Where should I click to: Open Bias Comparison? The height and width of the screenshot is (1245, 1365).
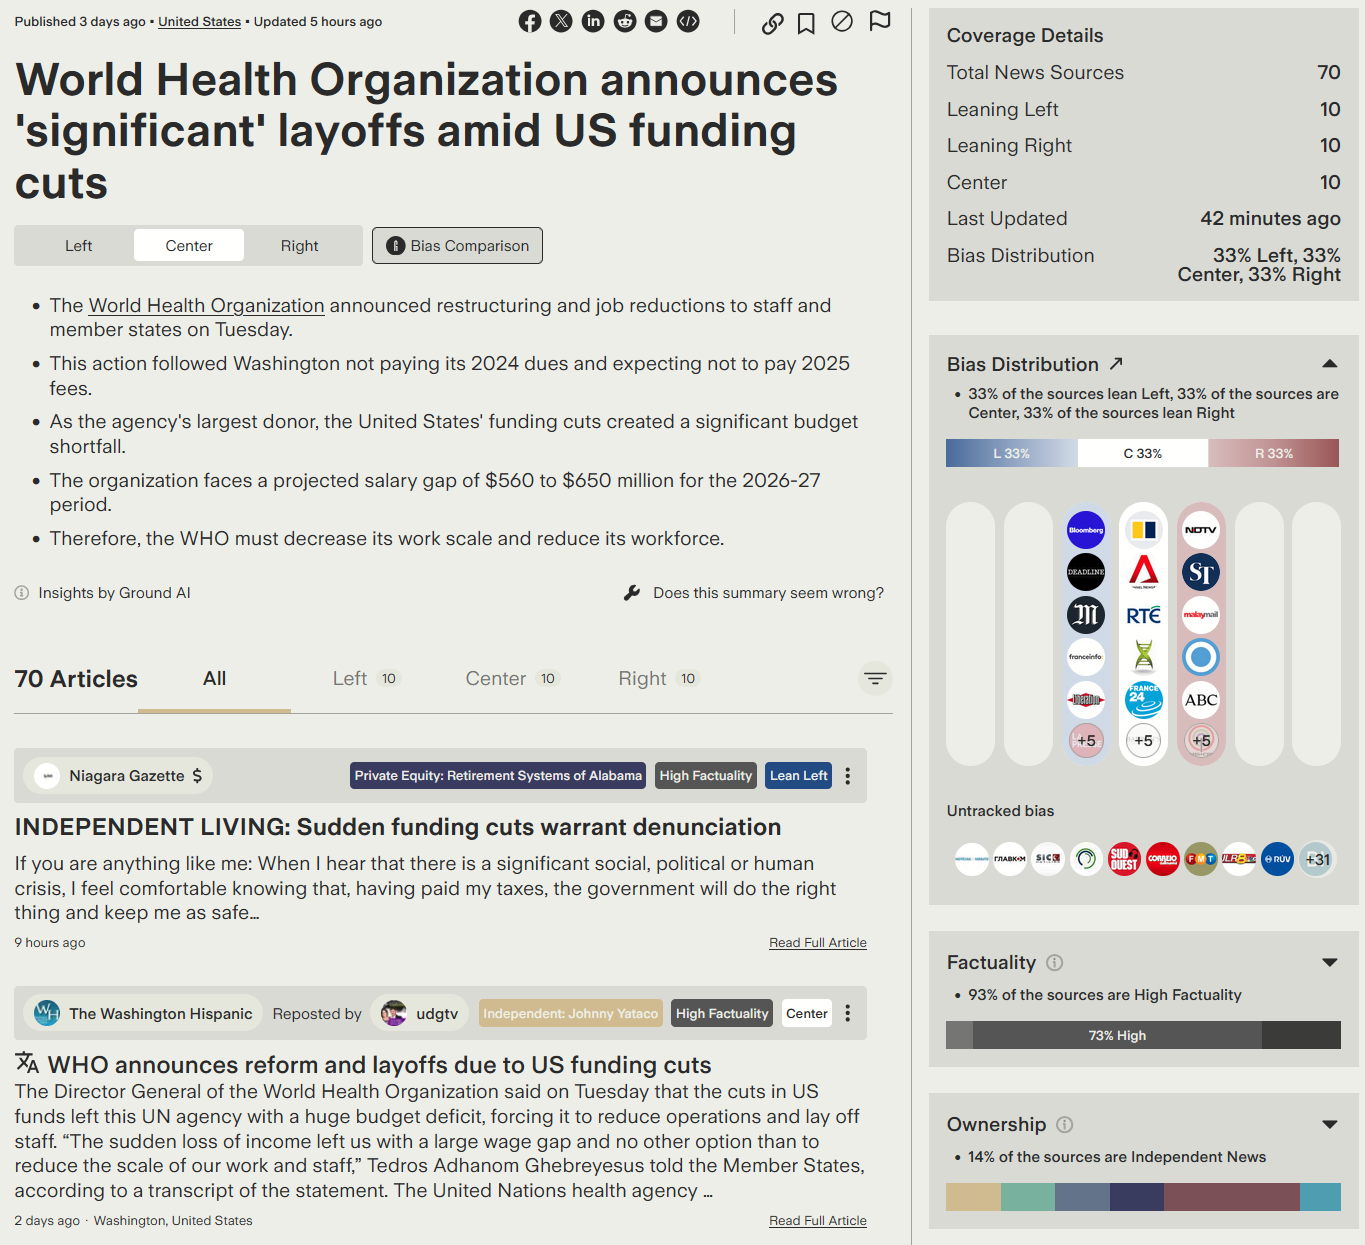[457, 245]
